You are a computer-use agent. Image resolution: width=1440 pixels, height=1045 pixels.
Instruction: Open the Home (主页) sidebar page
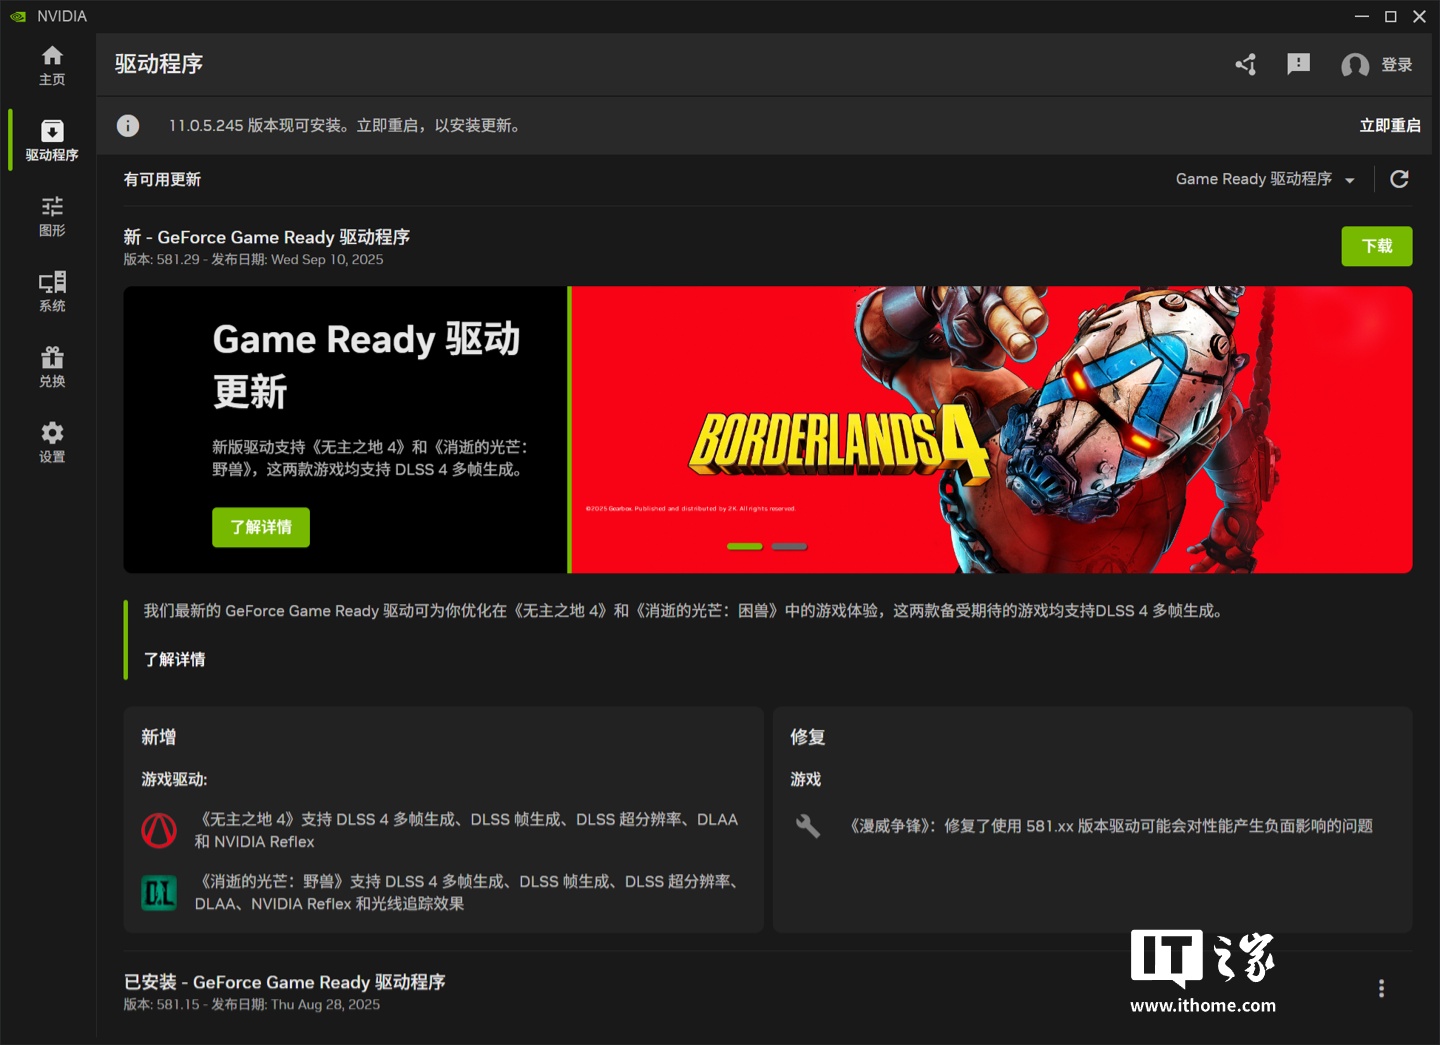(x=52, y=65)
